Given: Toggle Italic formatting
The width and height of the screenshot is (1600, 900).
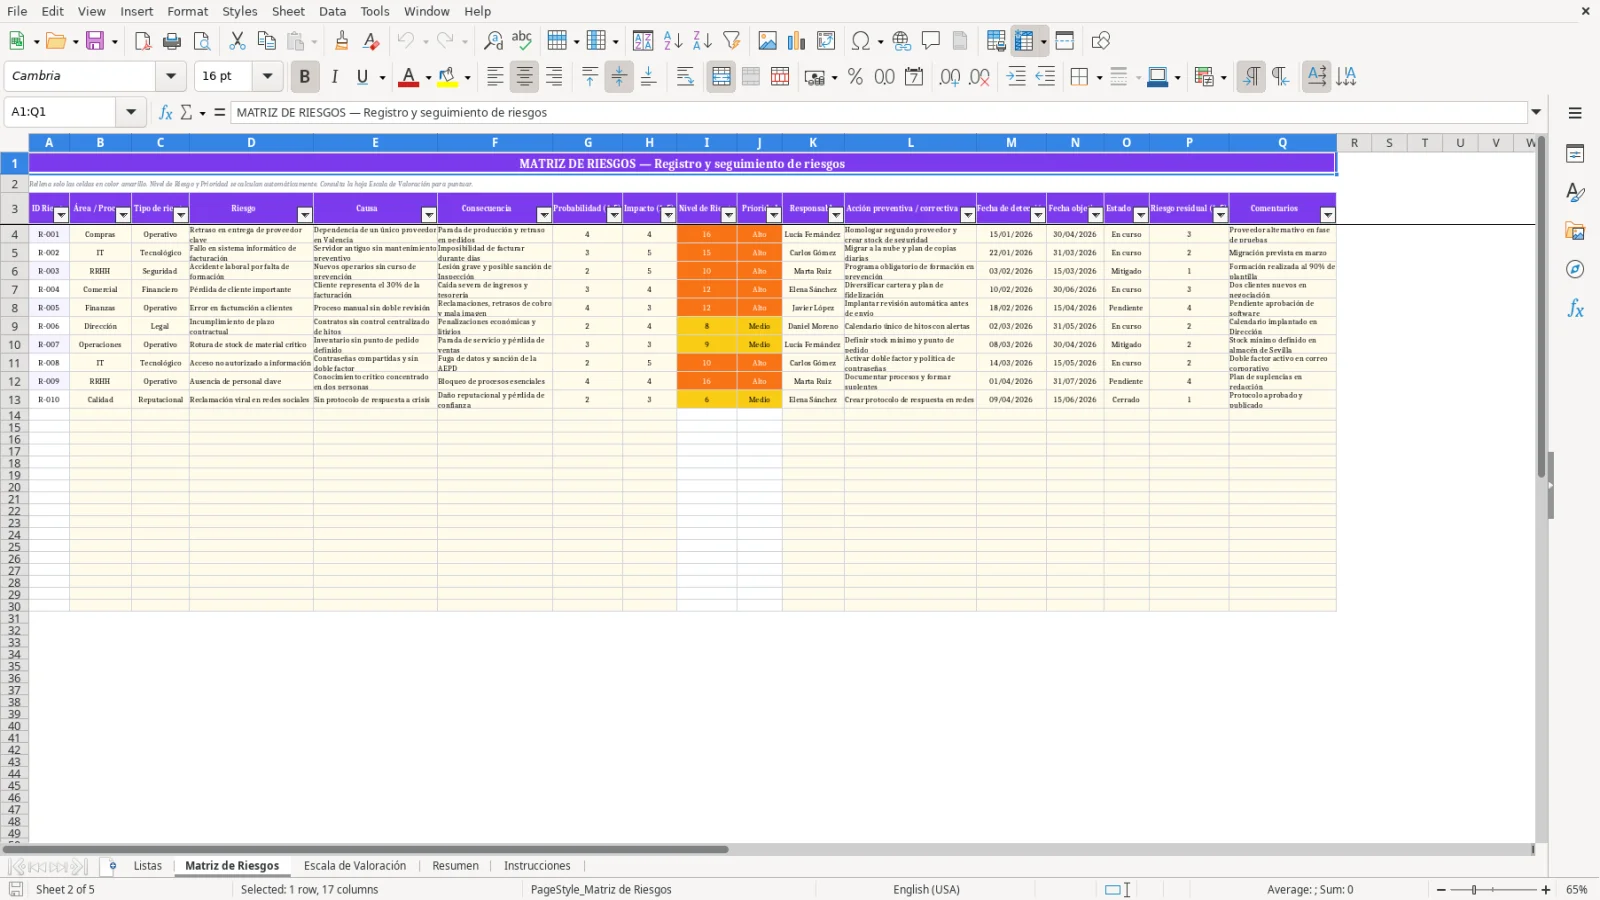Looking at the screenshot, I should tap(335, 77).
